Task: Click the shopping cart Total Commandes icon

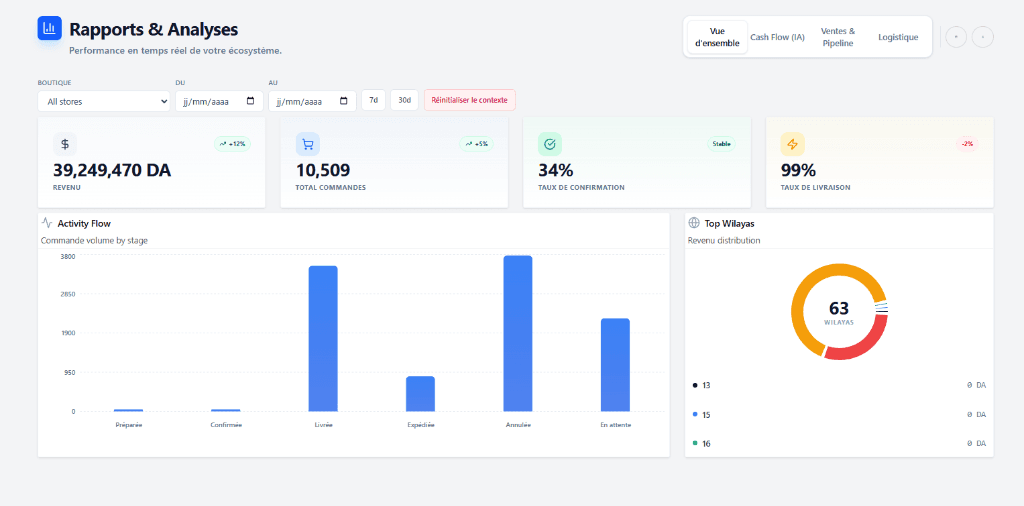Action: tap(308, 144)
